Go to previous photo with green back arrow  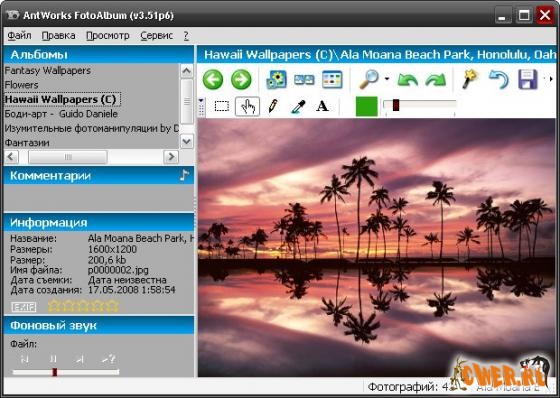point(213,79)
